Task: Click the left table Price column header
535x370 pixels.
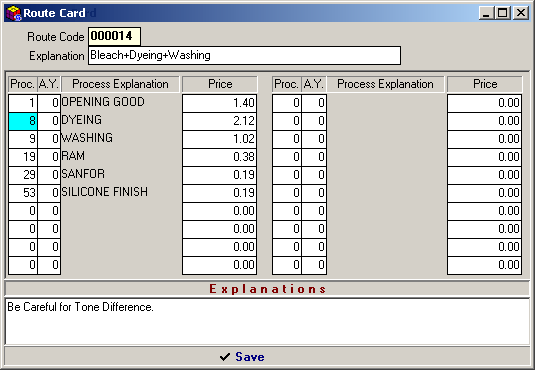Action: tap(220, 84)
